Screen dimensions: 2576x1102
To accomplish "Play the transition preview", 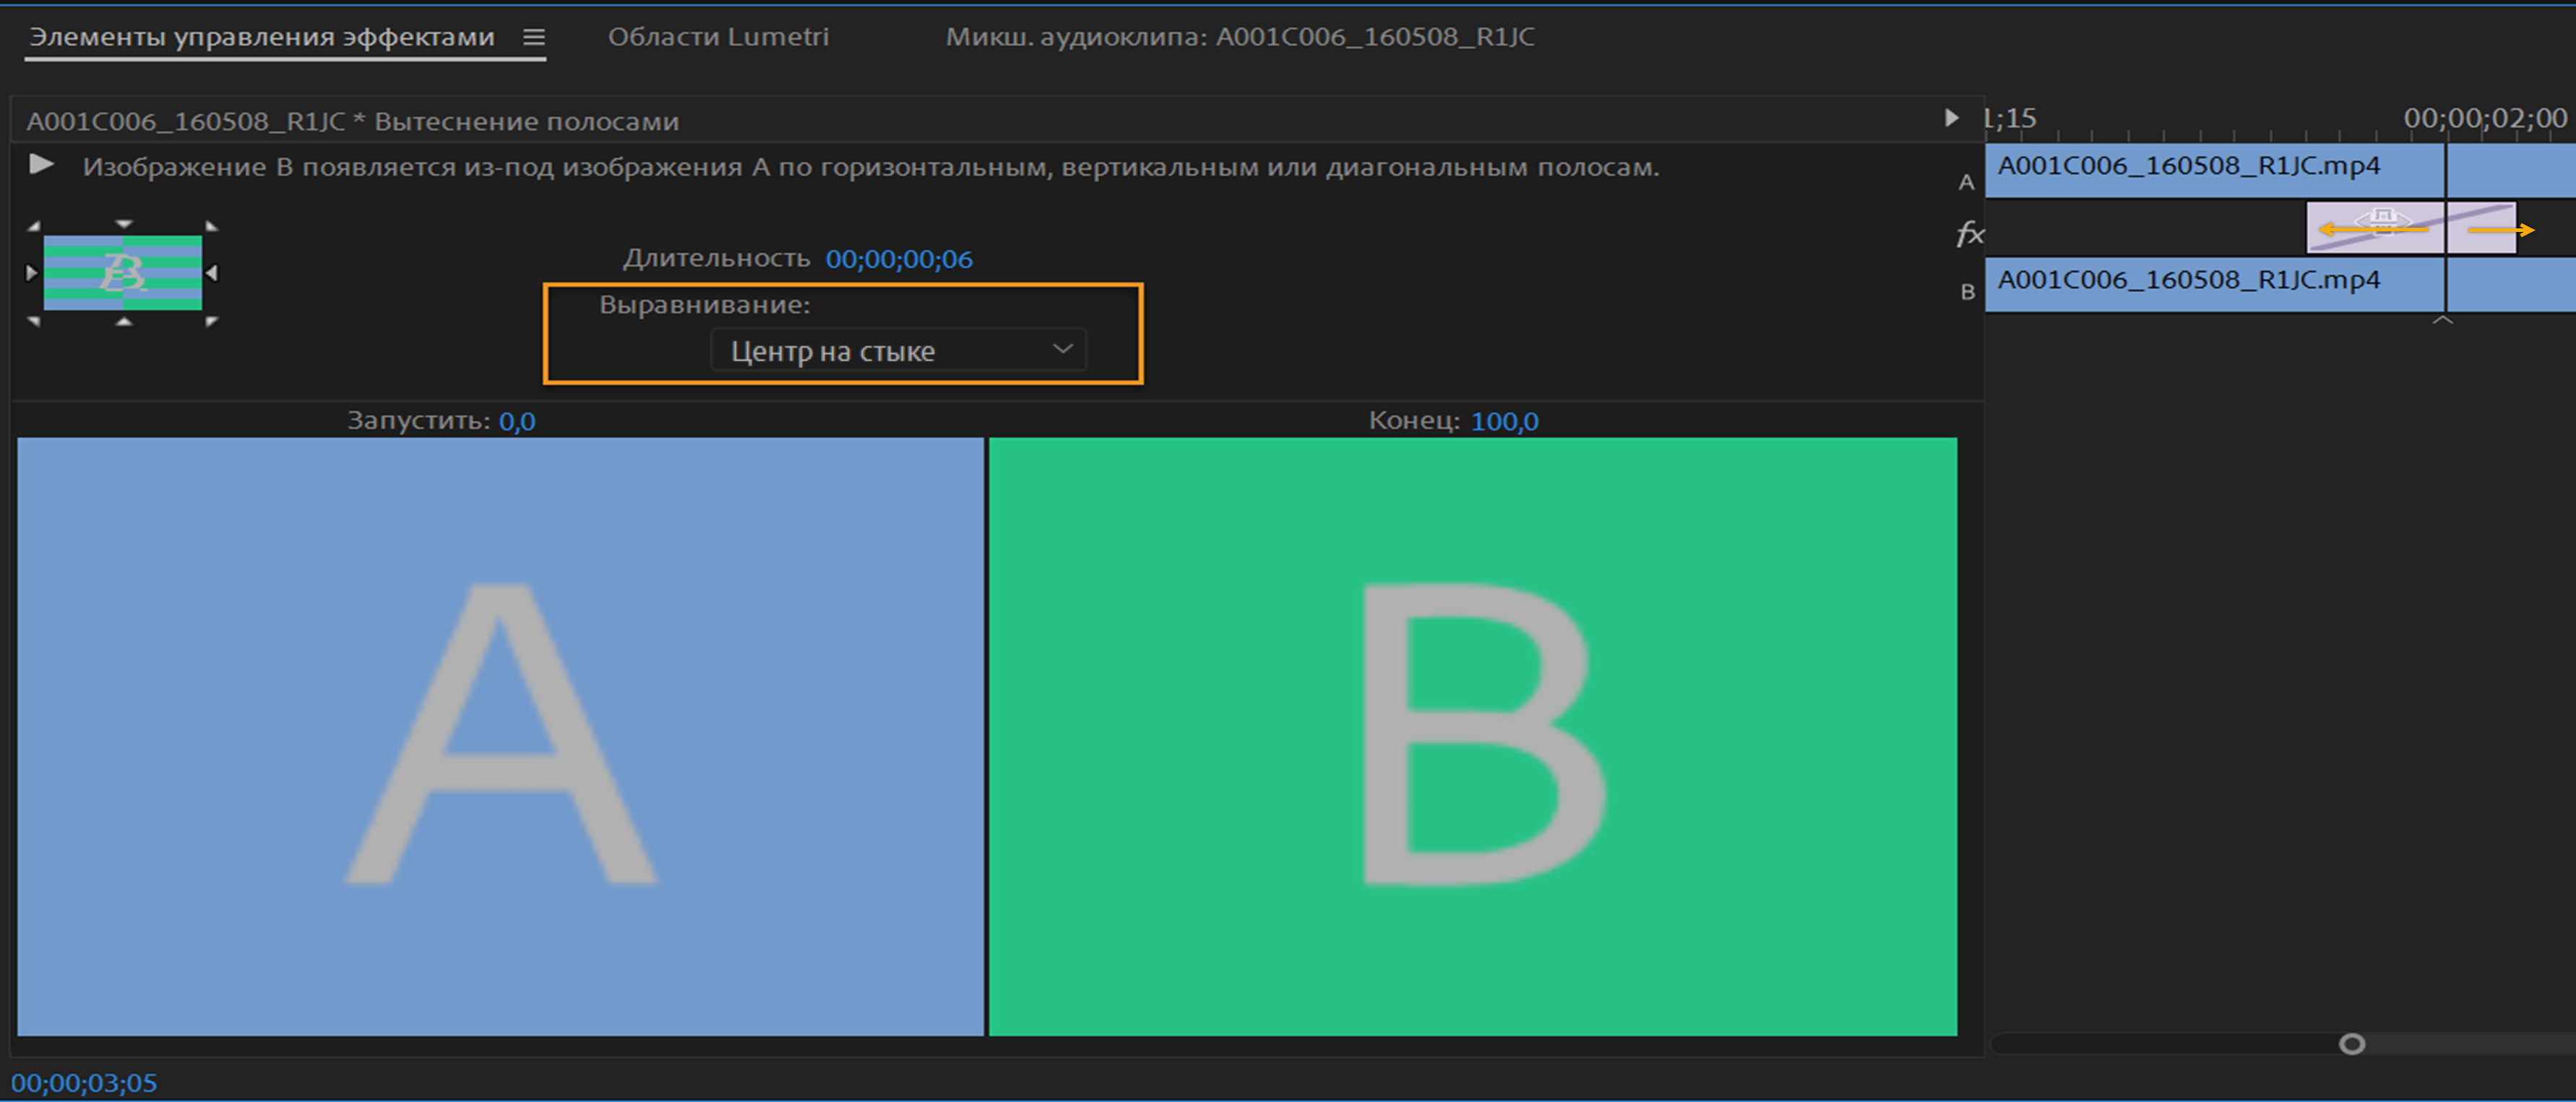I will click(x=41, y=164).
